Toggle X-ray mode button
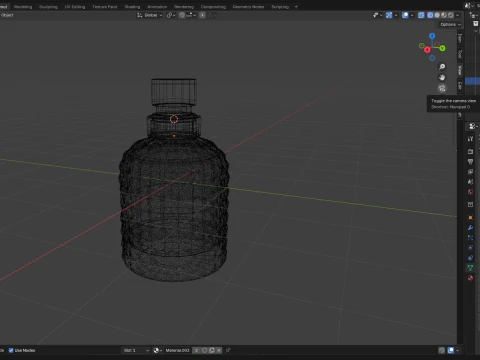This screenshot has height=360, width=480. pyautogui.click(x=421, y=15)
